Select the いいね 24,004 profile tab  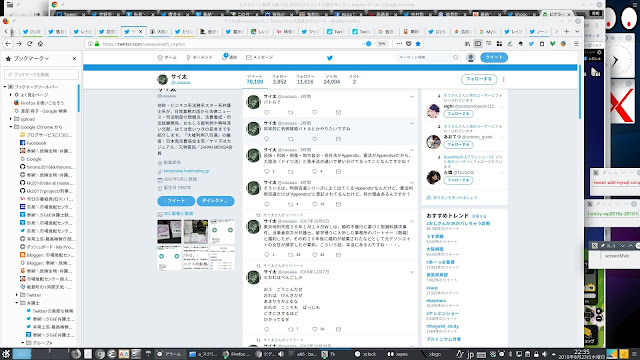point(331,80)
